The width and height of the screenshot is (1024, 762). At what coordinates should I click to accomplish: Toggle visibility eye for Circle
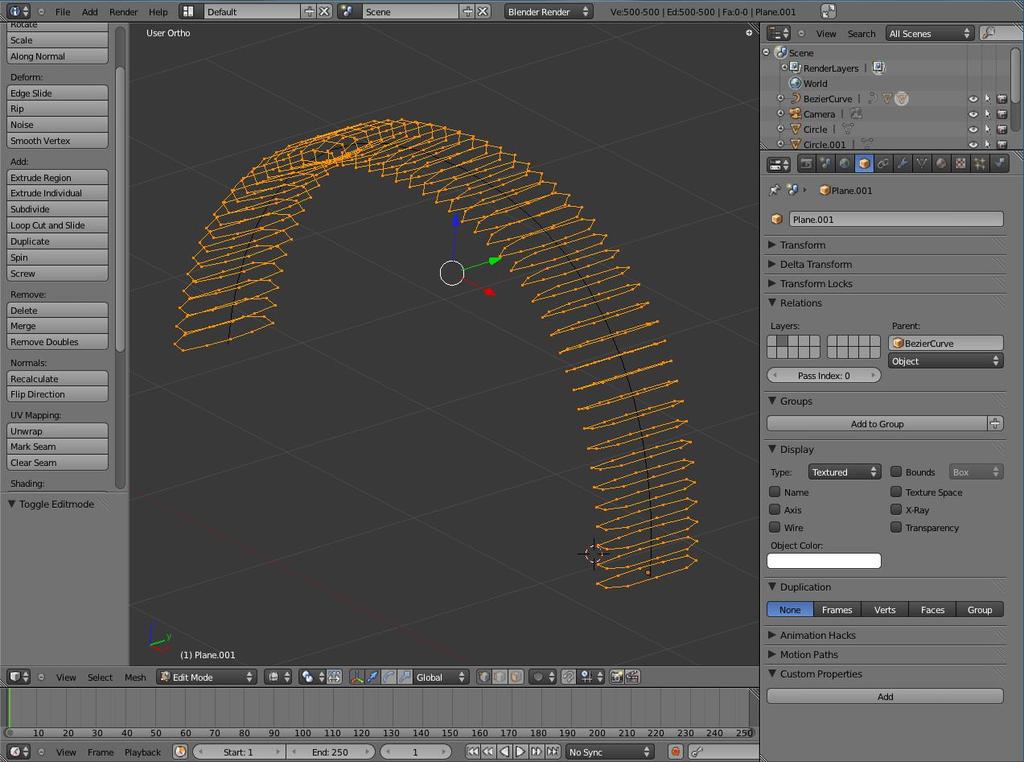(x=973, y=129)
